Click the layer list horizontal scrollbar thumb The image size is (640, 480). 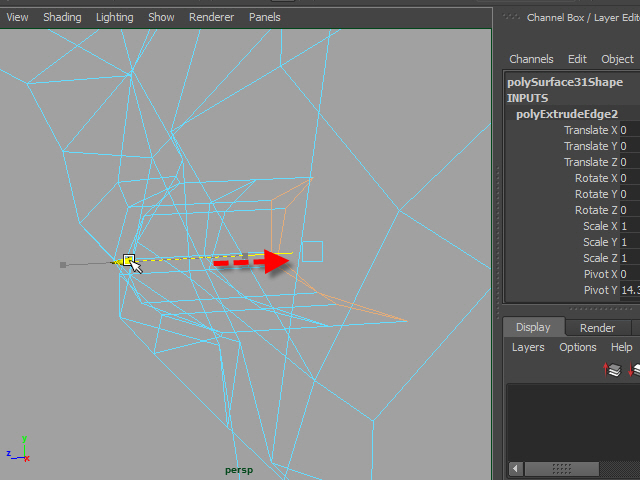point(561,468)
